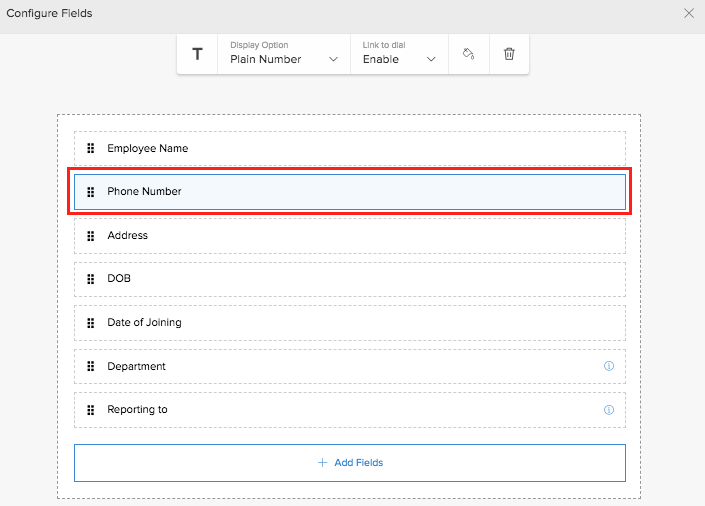The width and height of the screenshot is (705, 506).
Task: Click the Reporting to info icon
Action: [609, 410]
